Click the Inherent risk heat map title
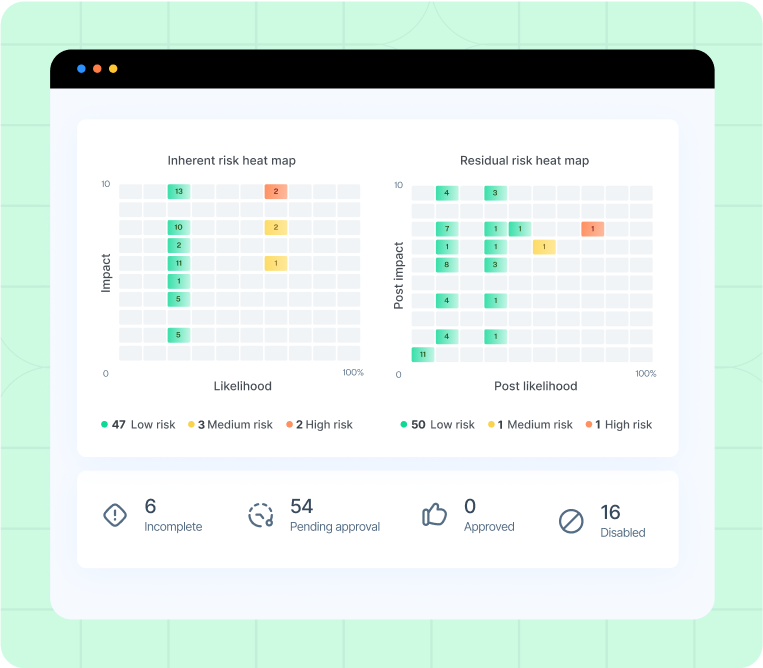763x668 pixels. [232, 161]
